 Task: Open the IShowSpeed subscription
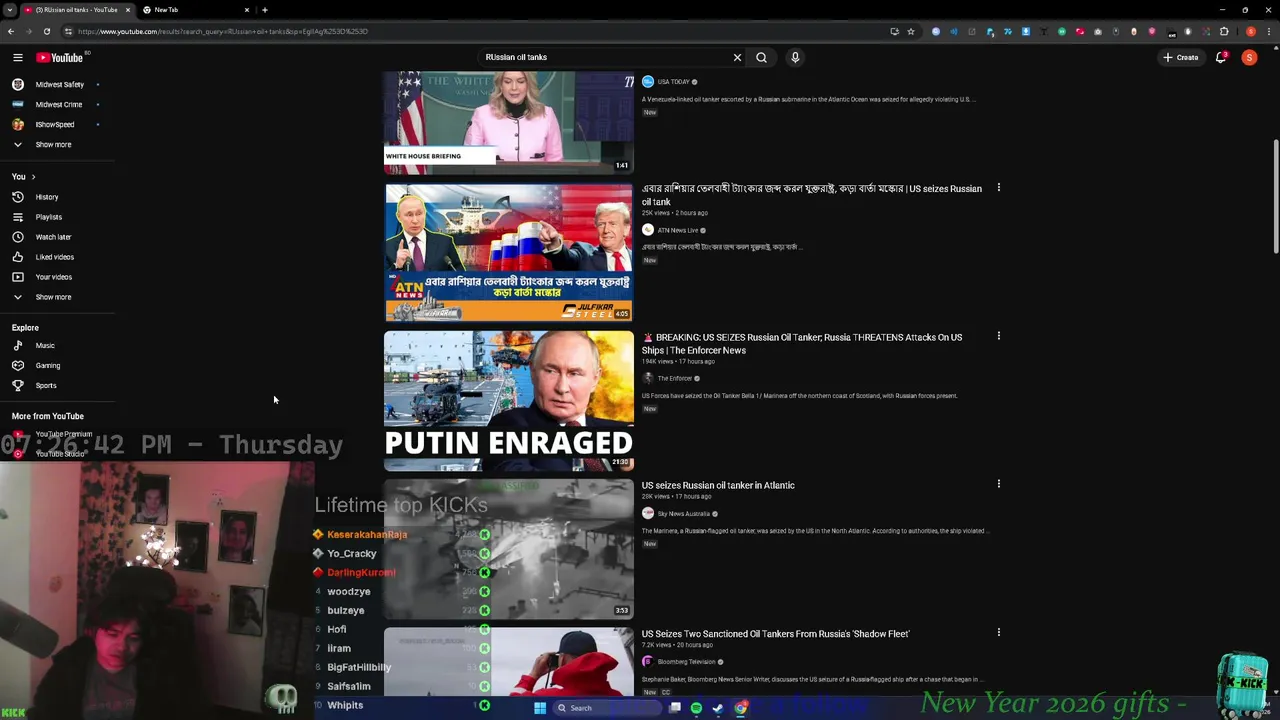tap(56, 124)
